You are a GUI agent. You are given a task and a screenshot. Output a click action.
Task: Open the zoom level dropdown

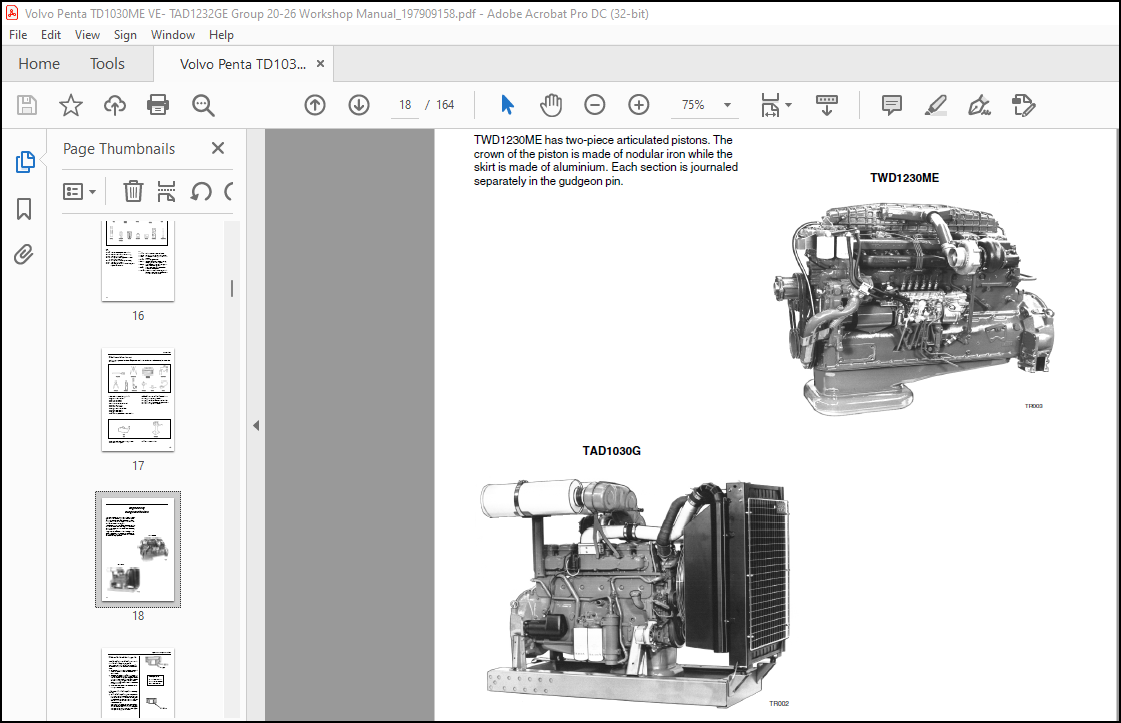tap(727, 105)
